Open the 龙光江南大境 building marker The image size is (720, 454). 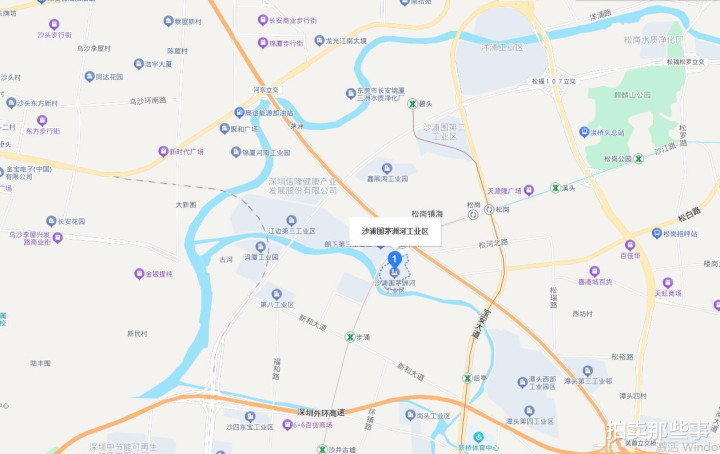coord(320,40)
